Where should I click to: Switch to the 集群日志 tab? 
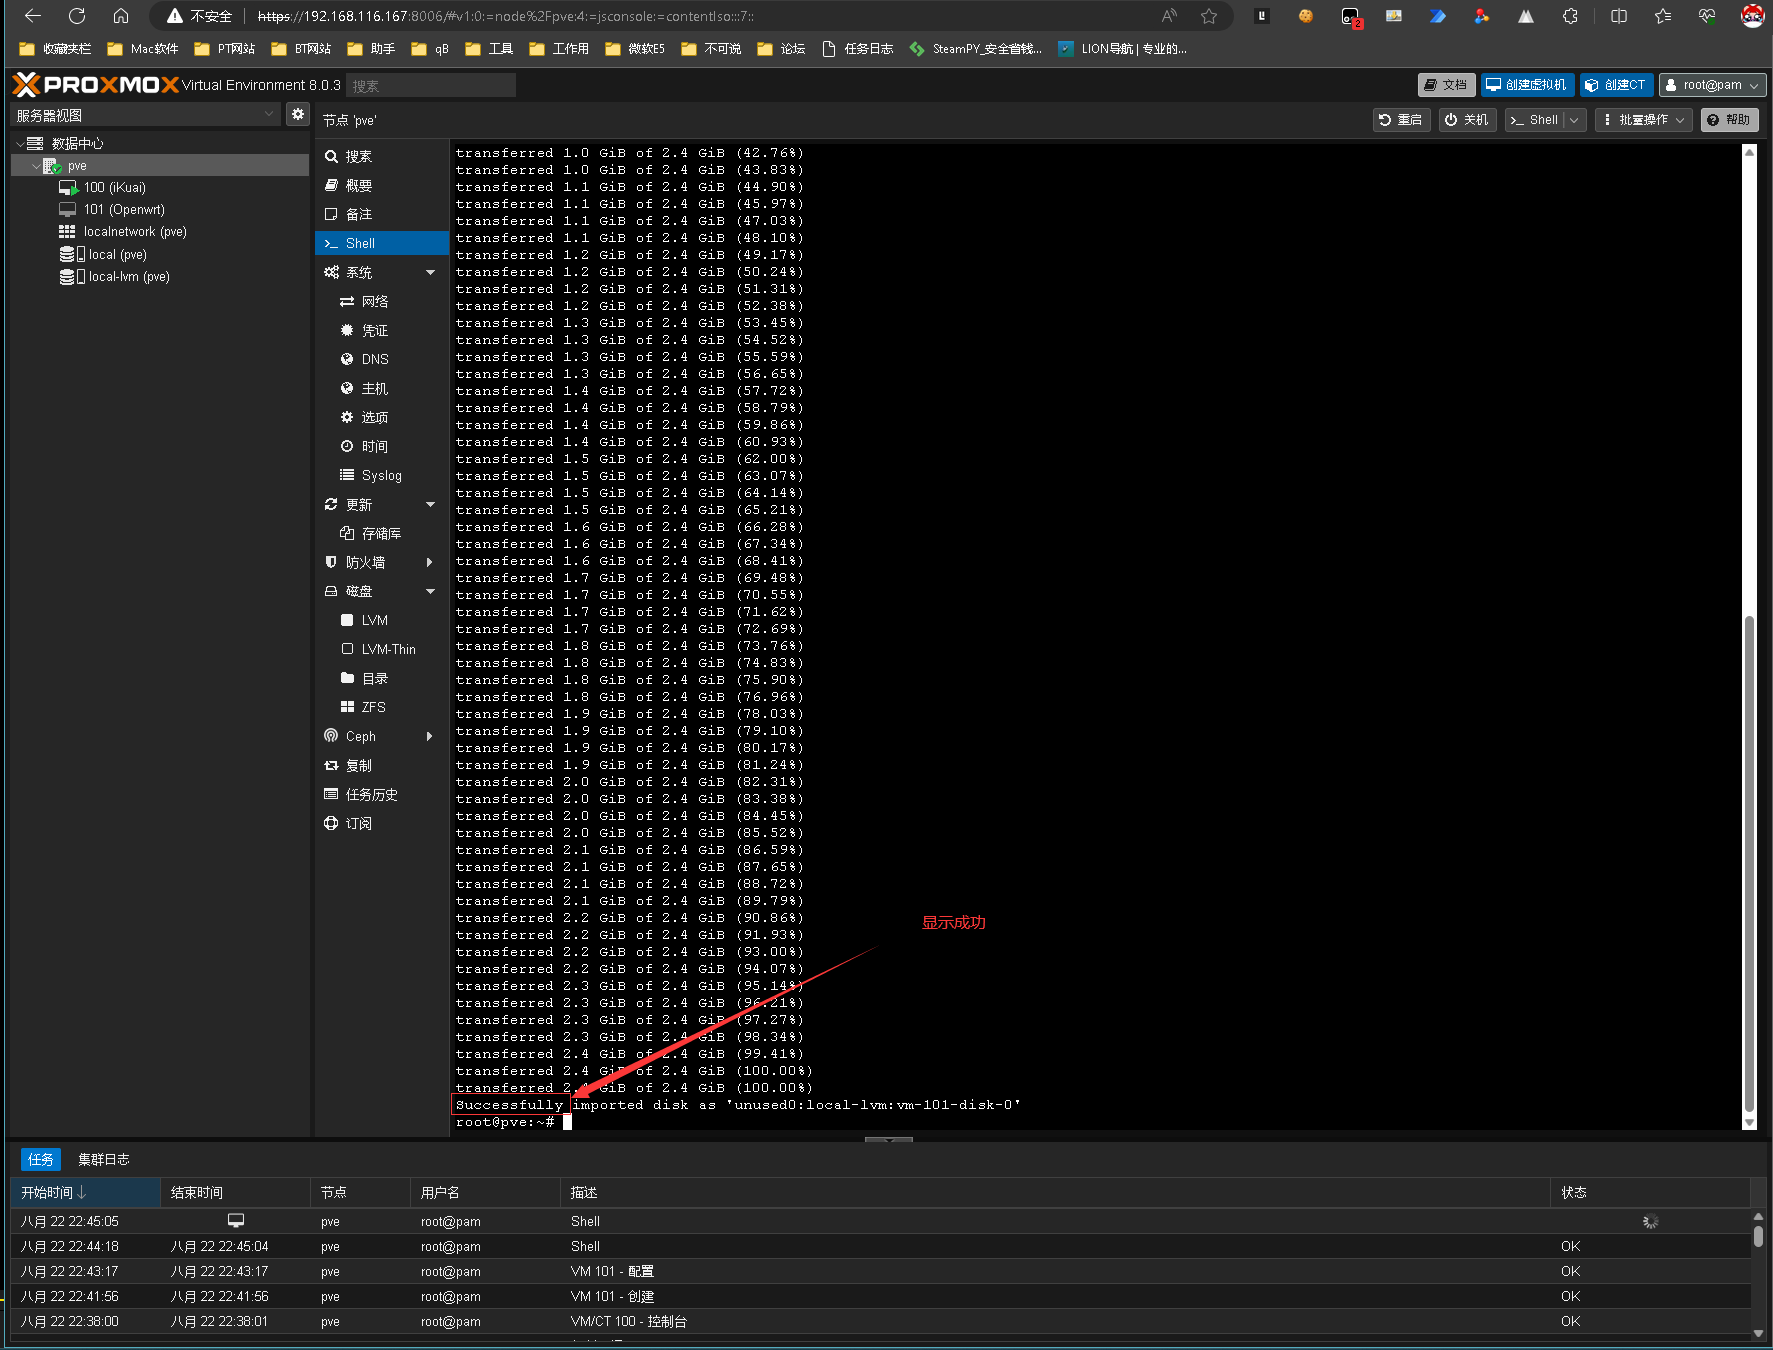(x=104, y=1160)
